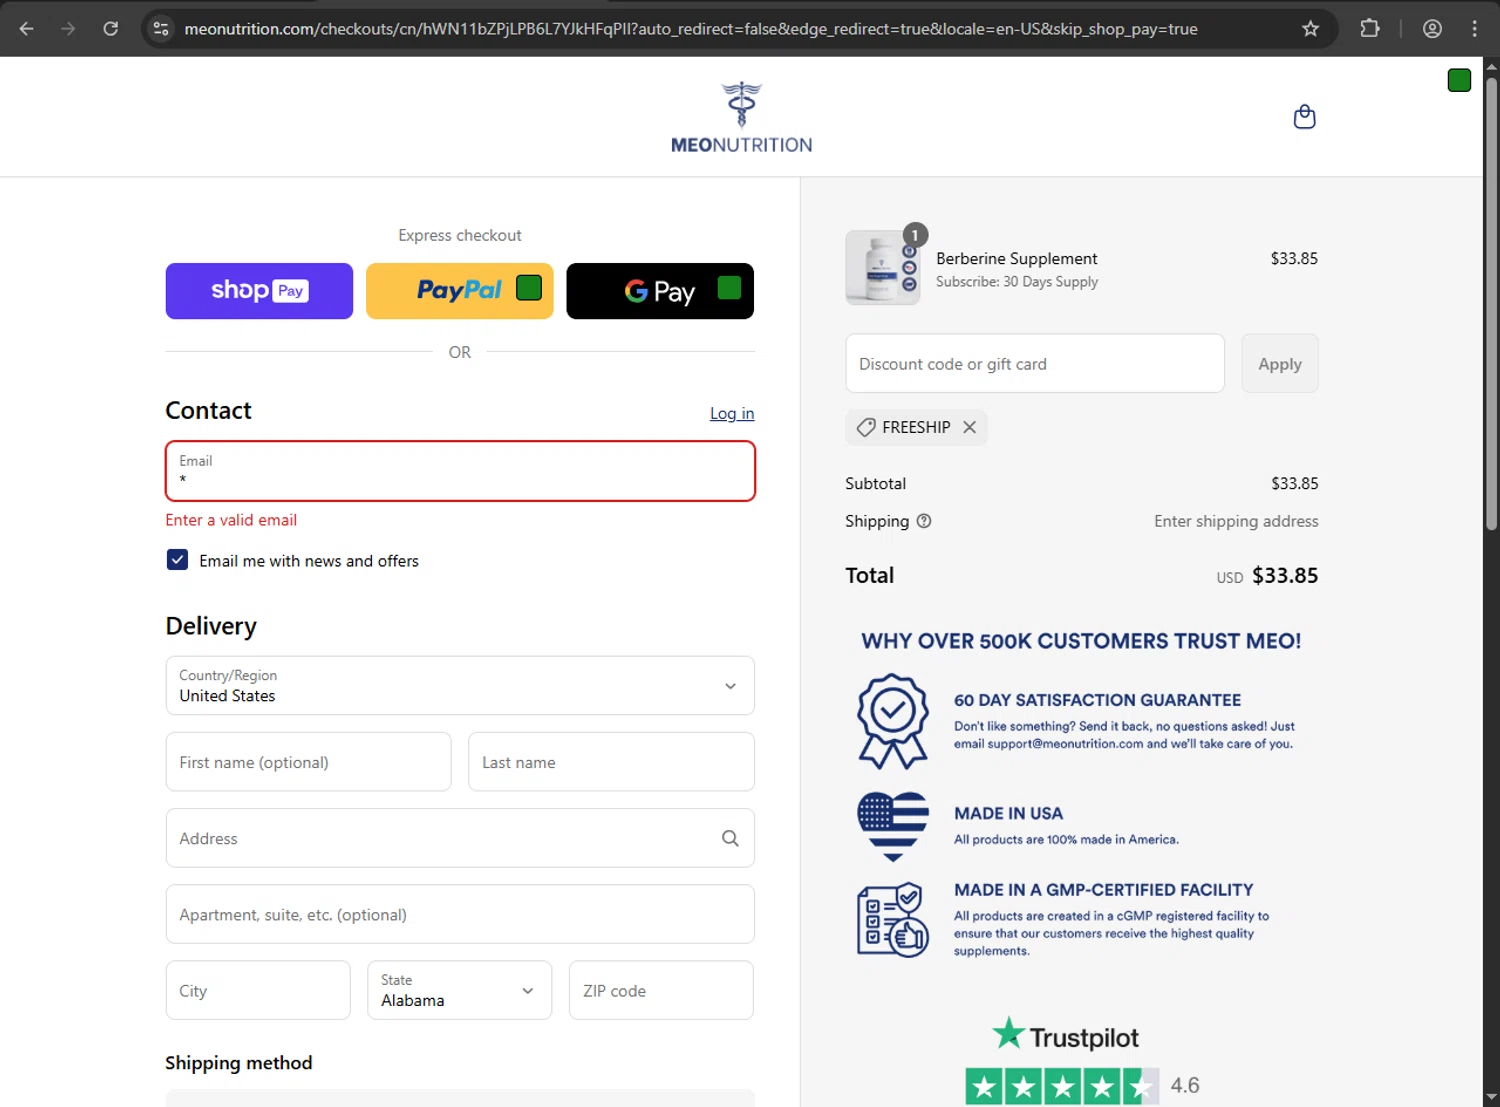Click the 'Express checkout' heading

click(460, 235)
